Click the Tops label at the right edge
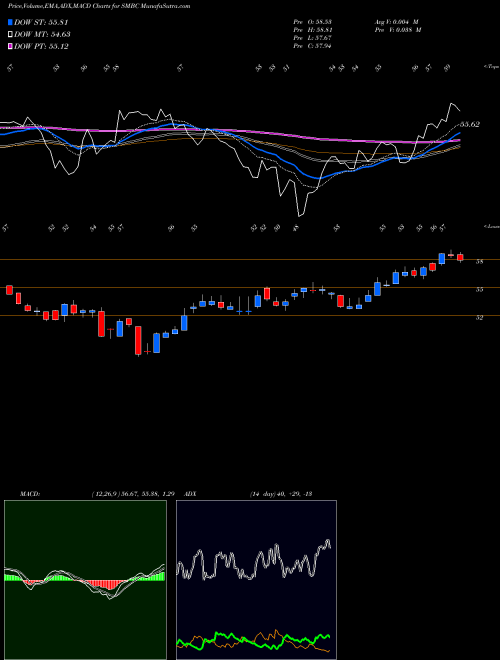Viewport: 500px width, 660px height. [491, 67]
